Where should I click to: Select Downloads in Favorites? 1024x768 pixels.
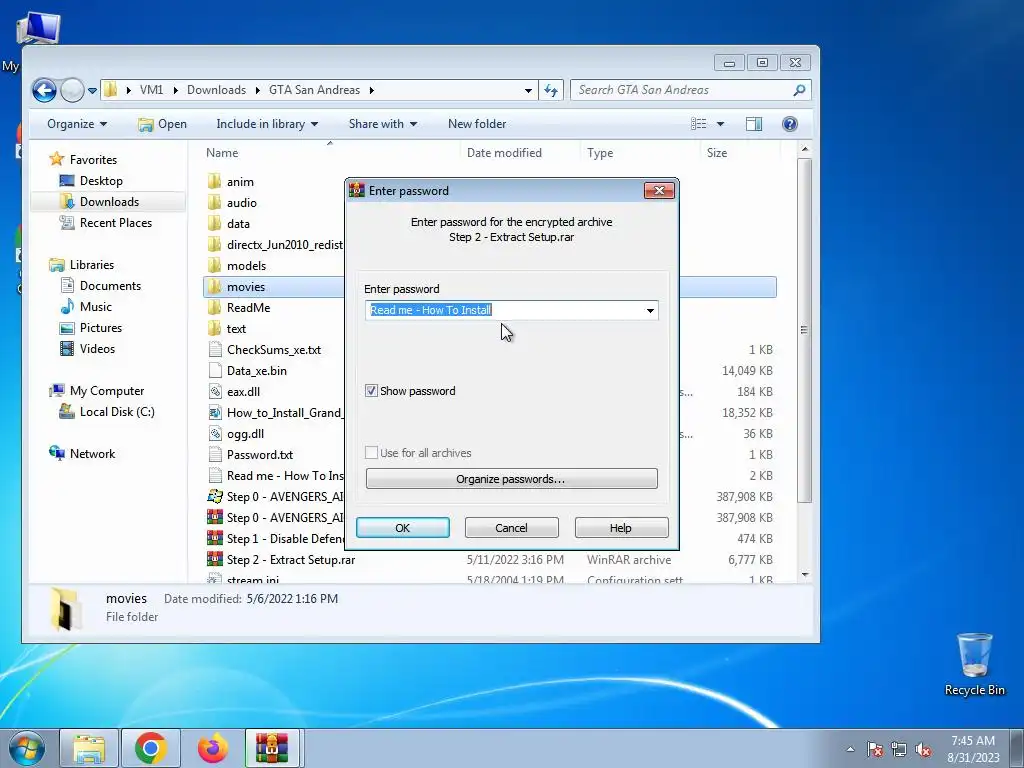(109, 202)
